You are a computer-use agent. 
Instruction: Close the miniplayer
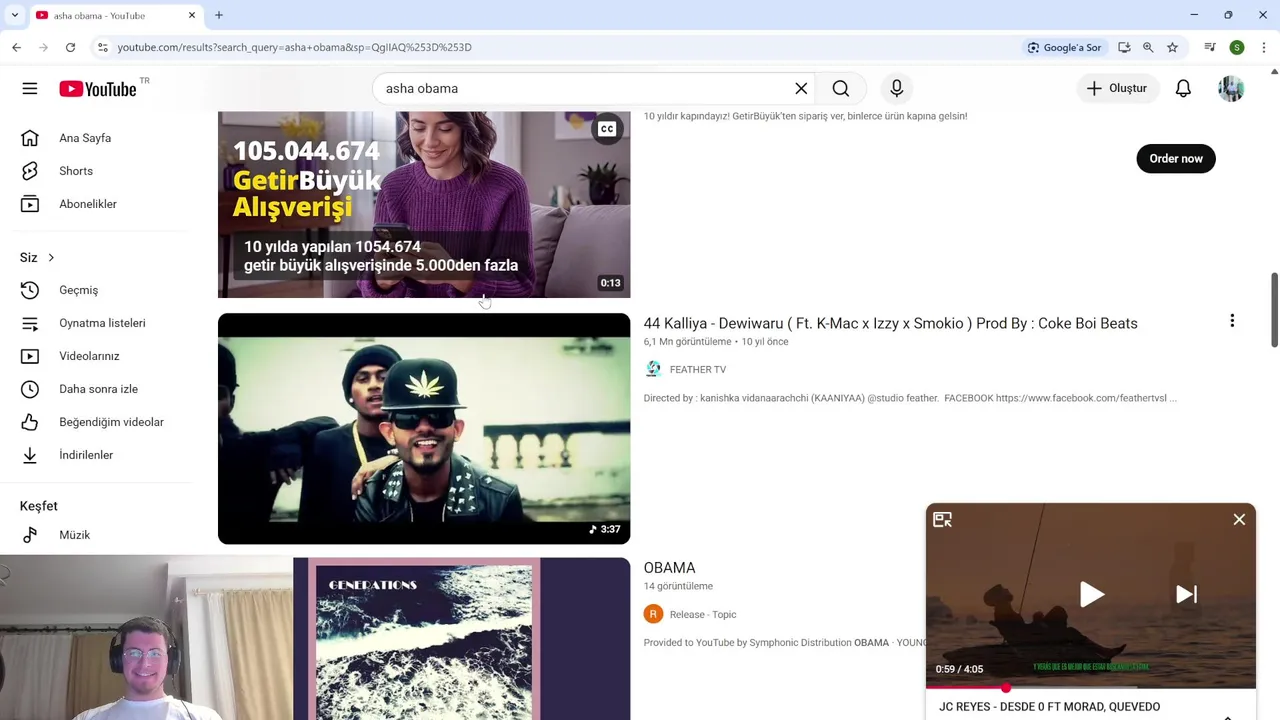pyautogui.click(x=1239, y=520)
